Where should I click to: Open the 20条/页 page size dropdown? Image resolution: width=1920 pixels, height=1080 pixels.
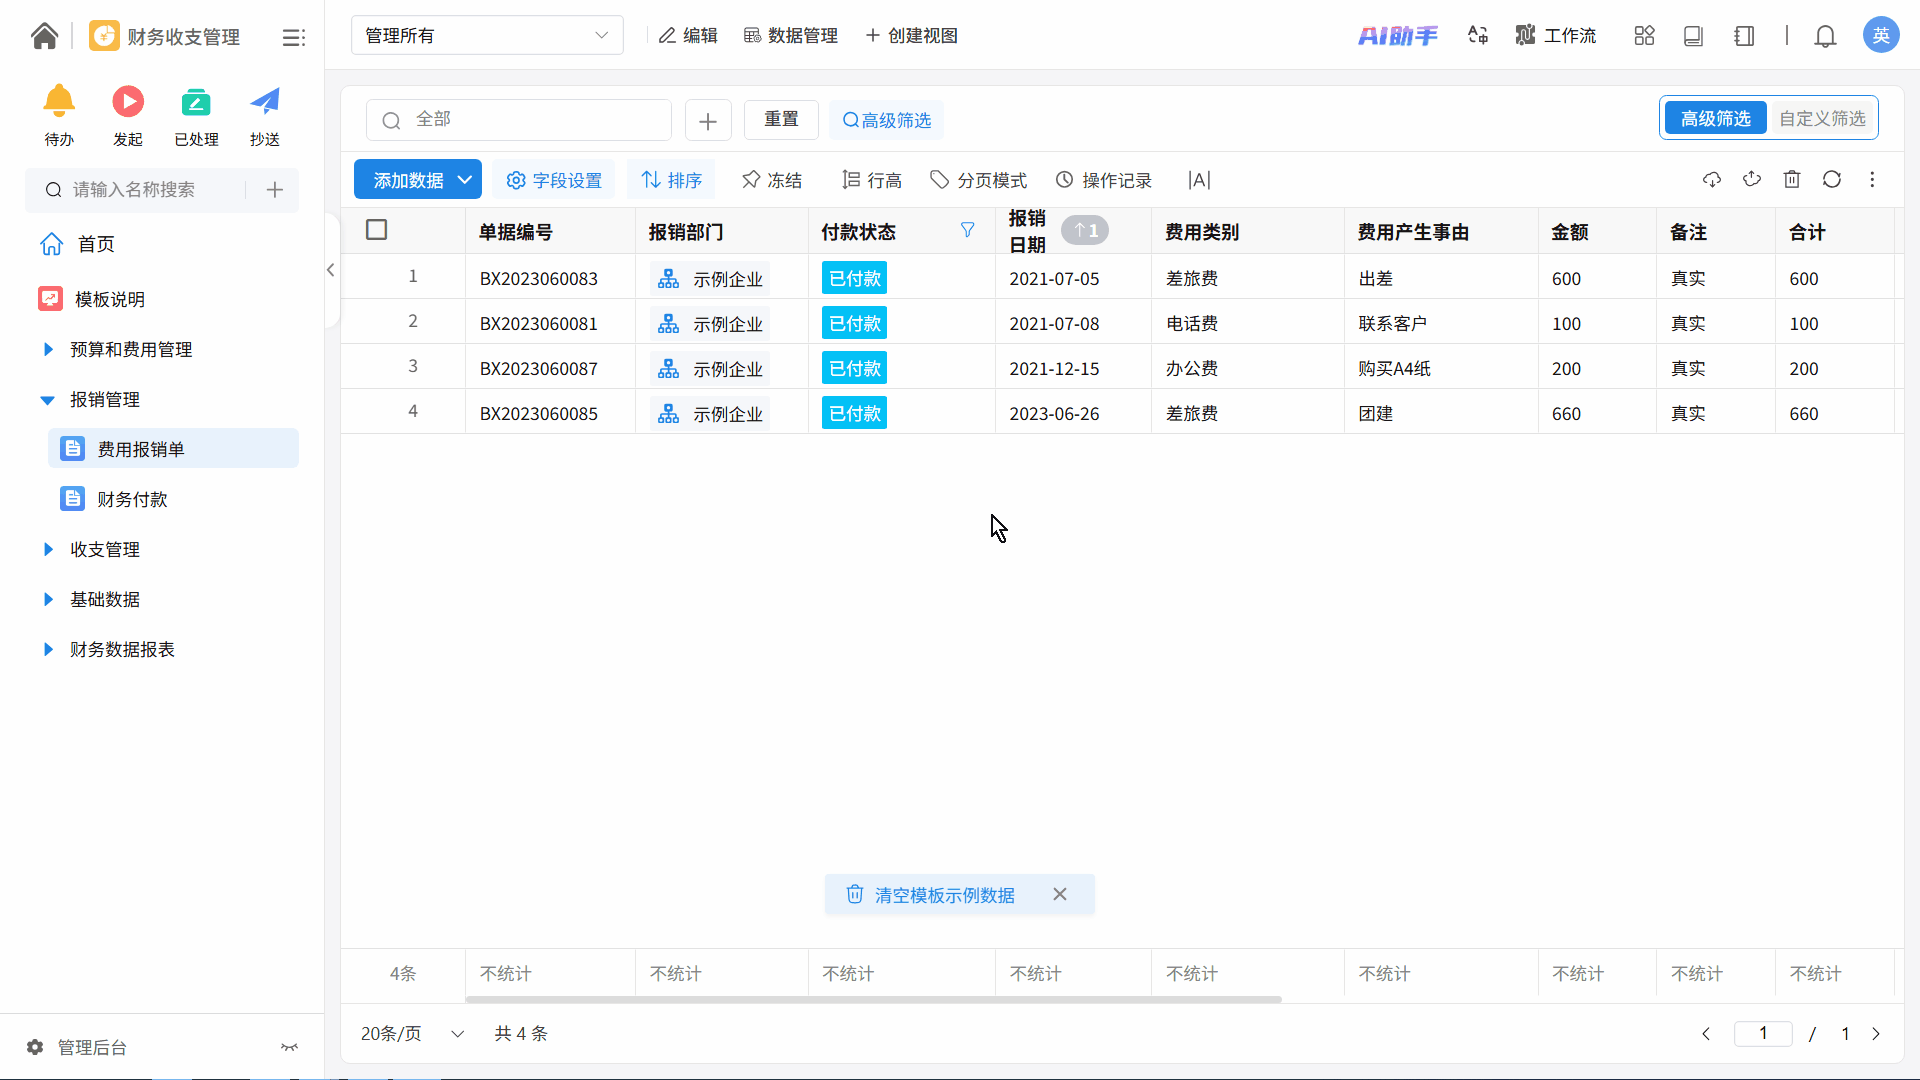[412, 1034]
